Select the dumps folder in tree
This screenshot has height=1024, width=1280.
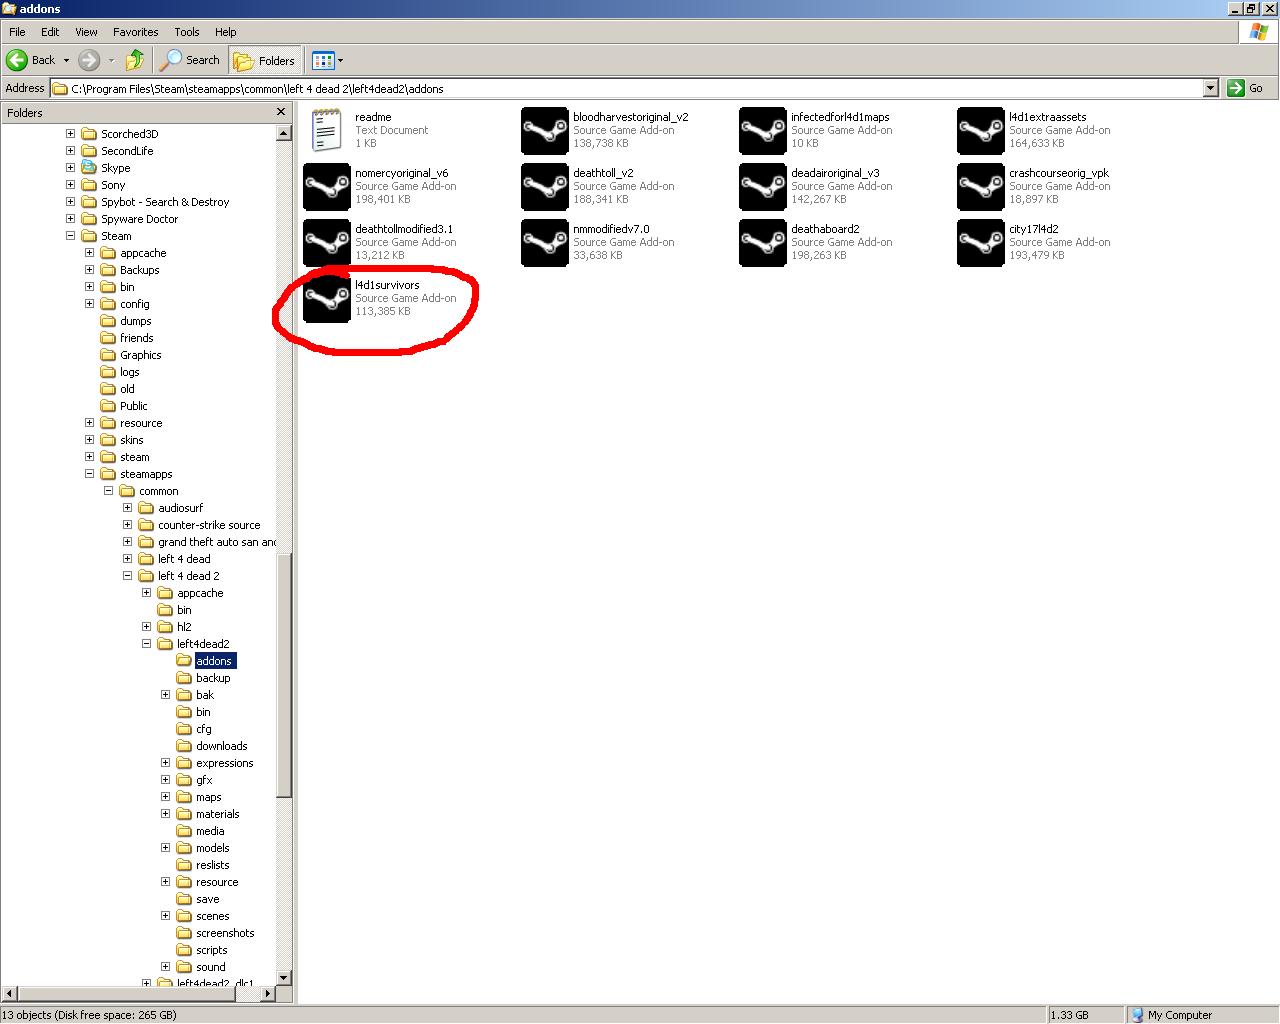(135, 321)
